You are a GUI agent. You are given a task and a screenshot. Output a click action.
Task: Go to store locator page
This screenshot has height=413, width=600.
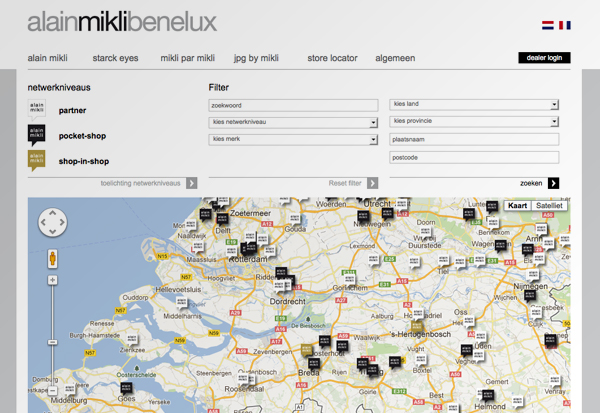click(332, 58)
